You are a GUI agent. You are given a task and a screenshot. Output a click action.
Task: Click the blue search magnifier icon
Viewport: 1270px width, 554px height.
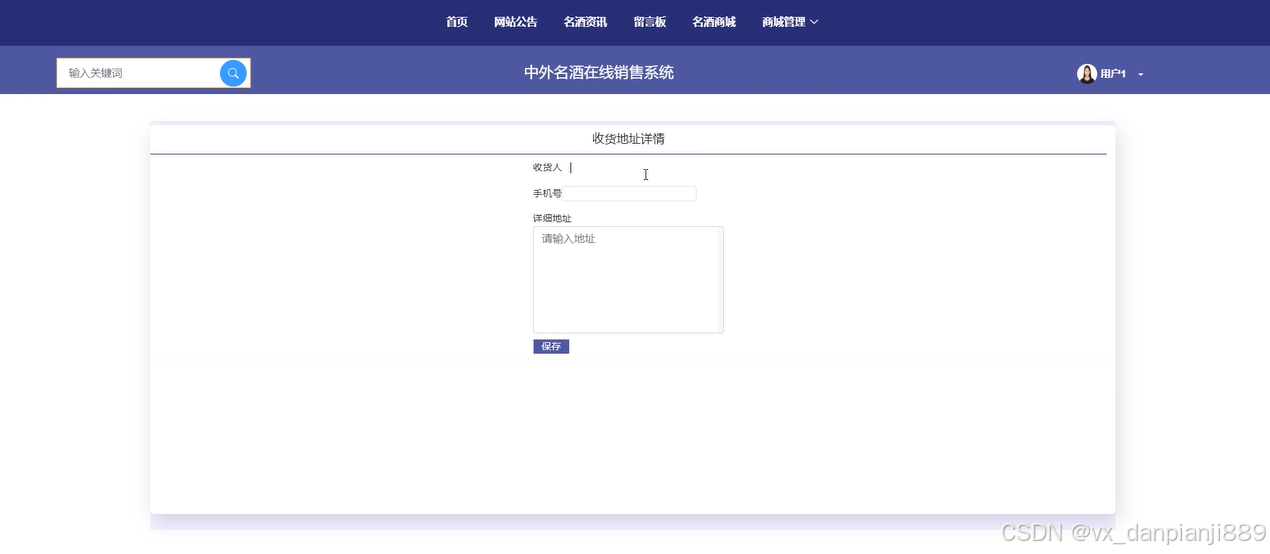point(233,73)
